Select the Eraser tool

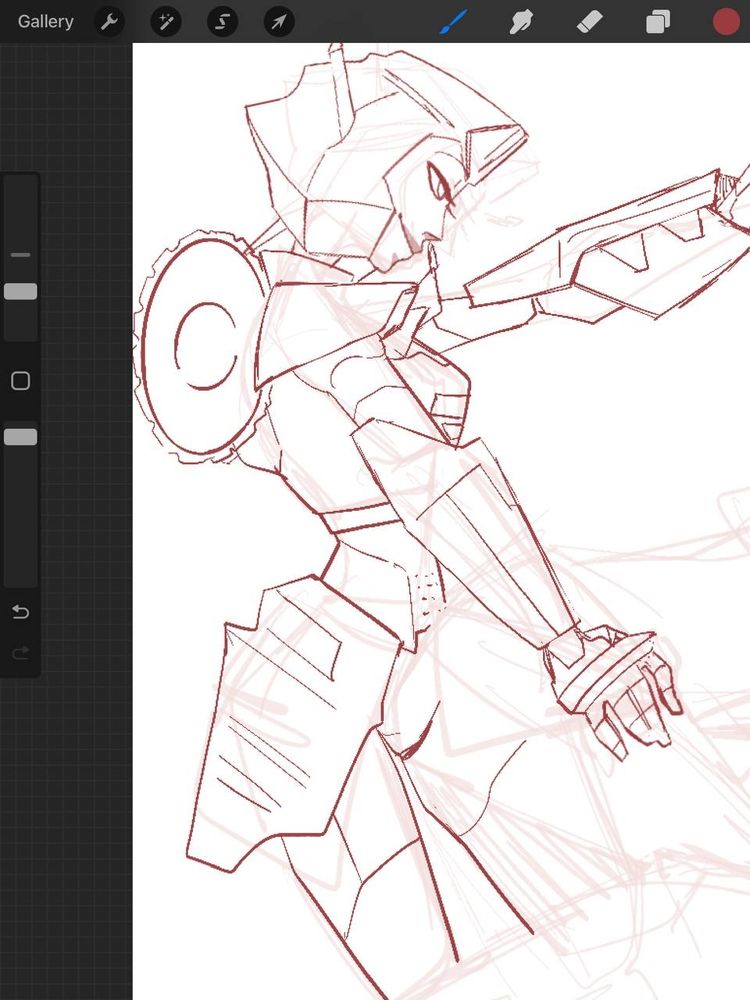click(589, 22)
